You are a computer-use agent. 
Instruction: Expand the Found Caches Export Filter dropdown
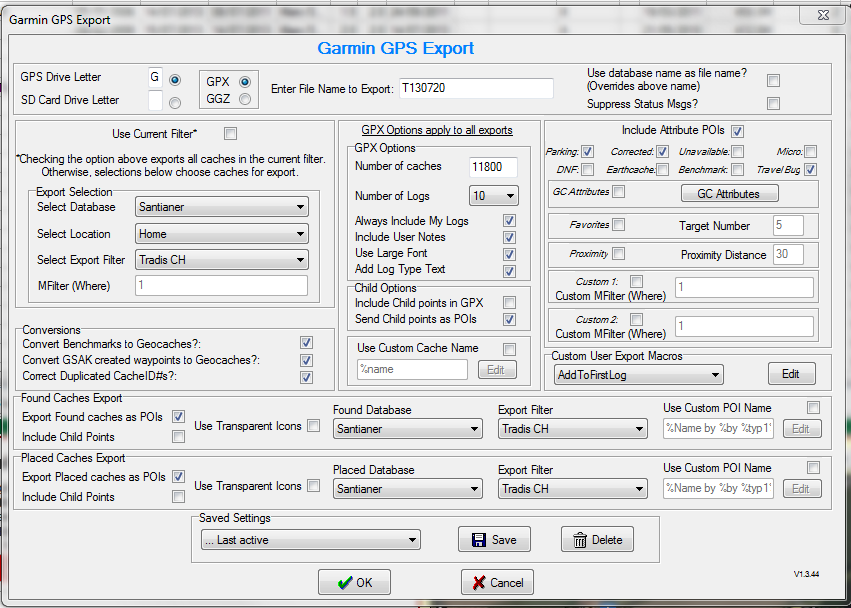573,429
